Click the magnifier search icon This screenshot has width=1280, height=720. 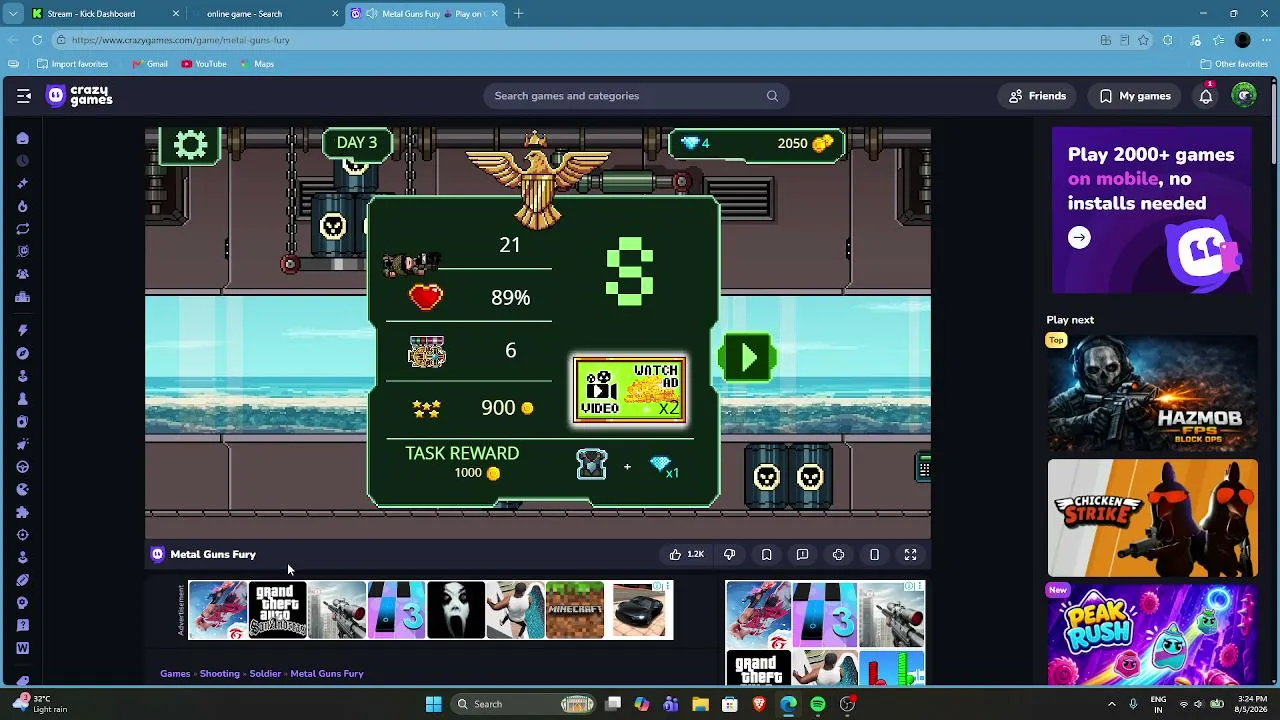pyautogui.click(x=772, y=96)
